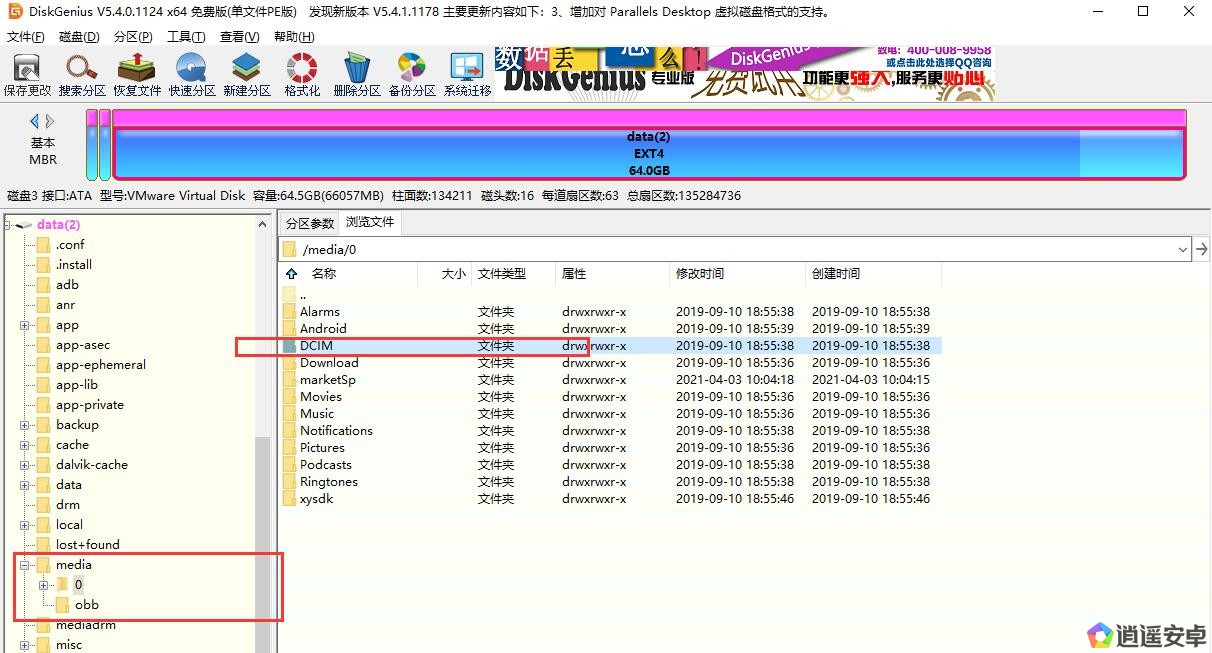Expand the app folder in tree

(x=24, y=325)
